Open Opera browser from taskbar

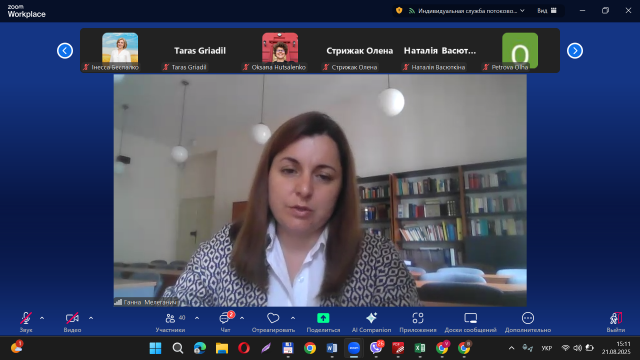(244, 348)
